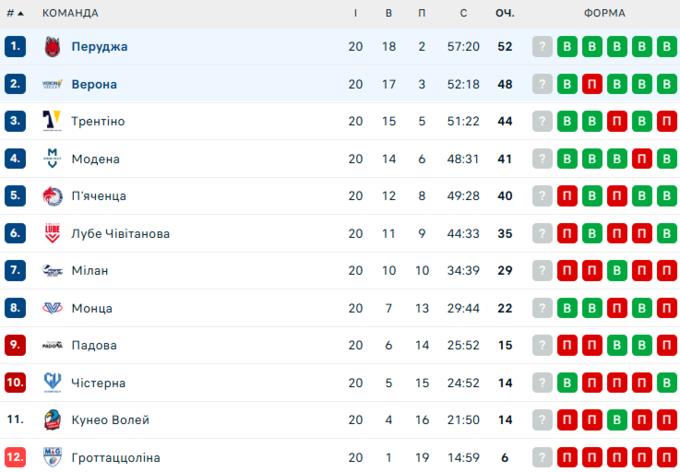Sort standings by В wins column

(389, 13)
